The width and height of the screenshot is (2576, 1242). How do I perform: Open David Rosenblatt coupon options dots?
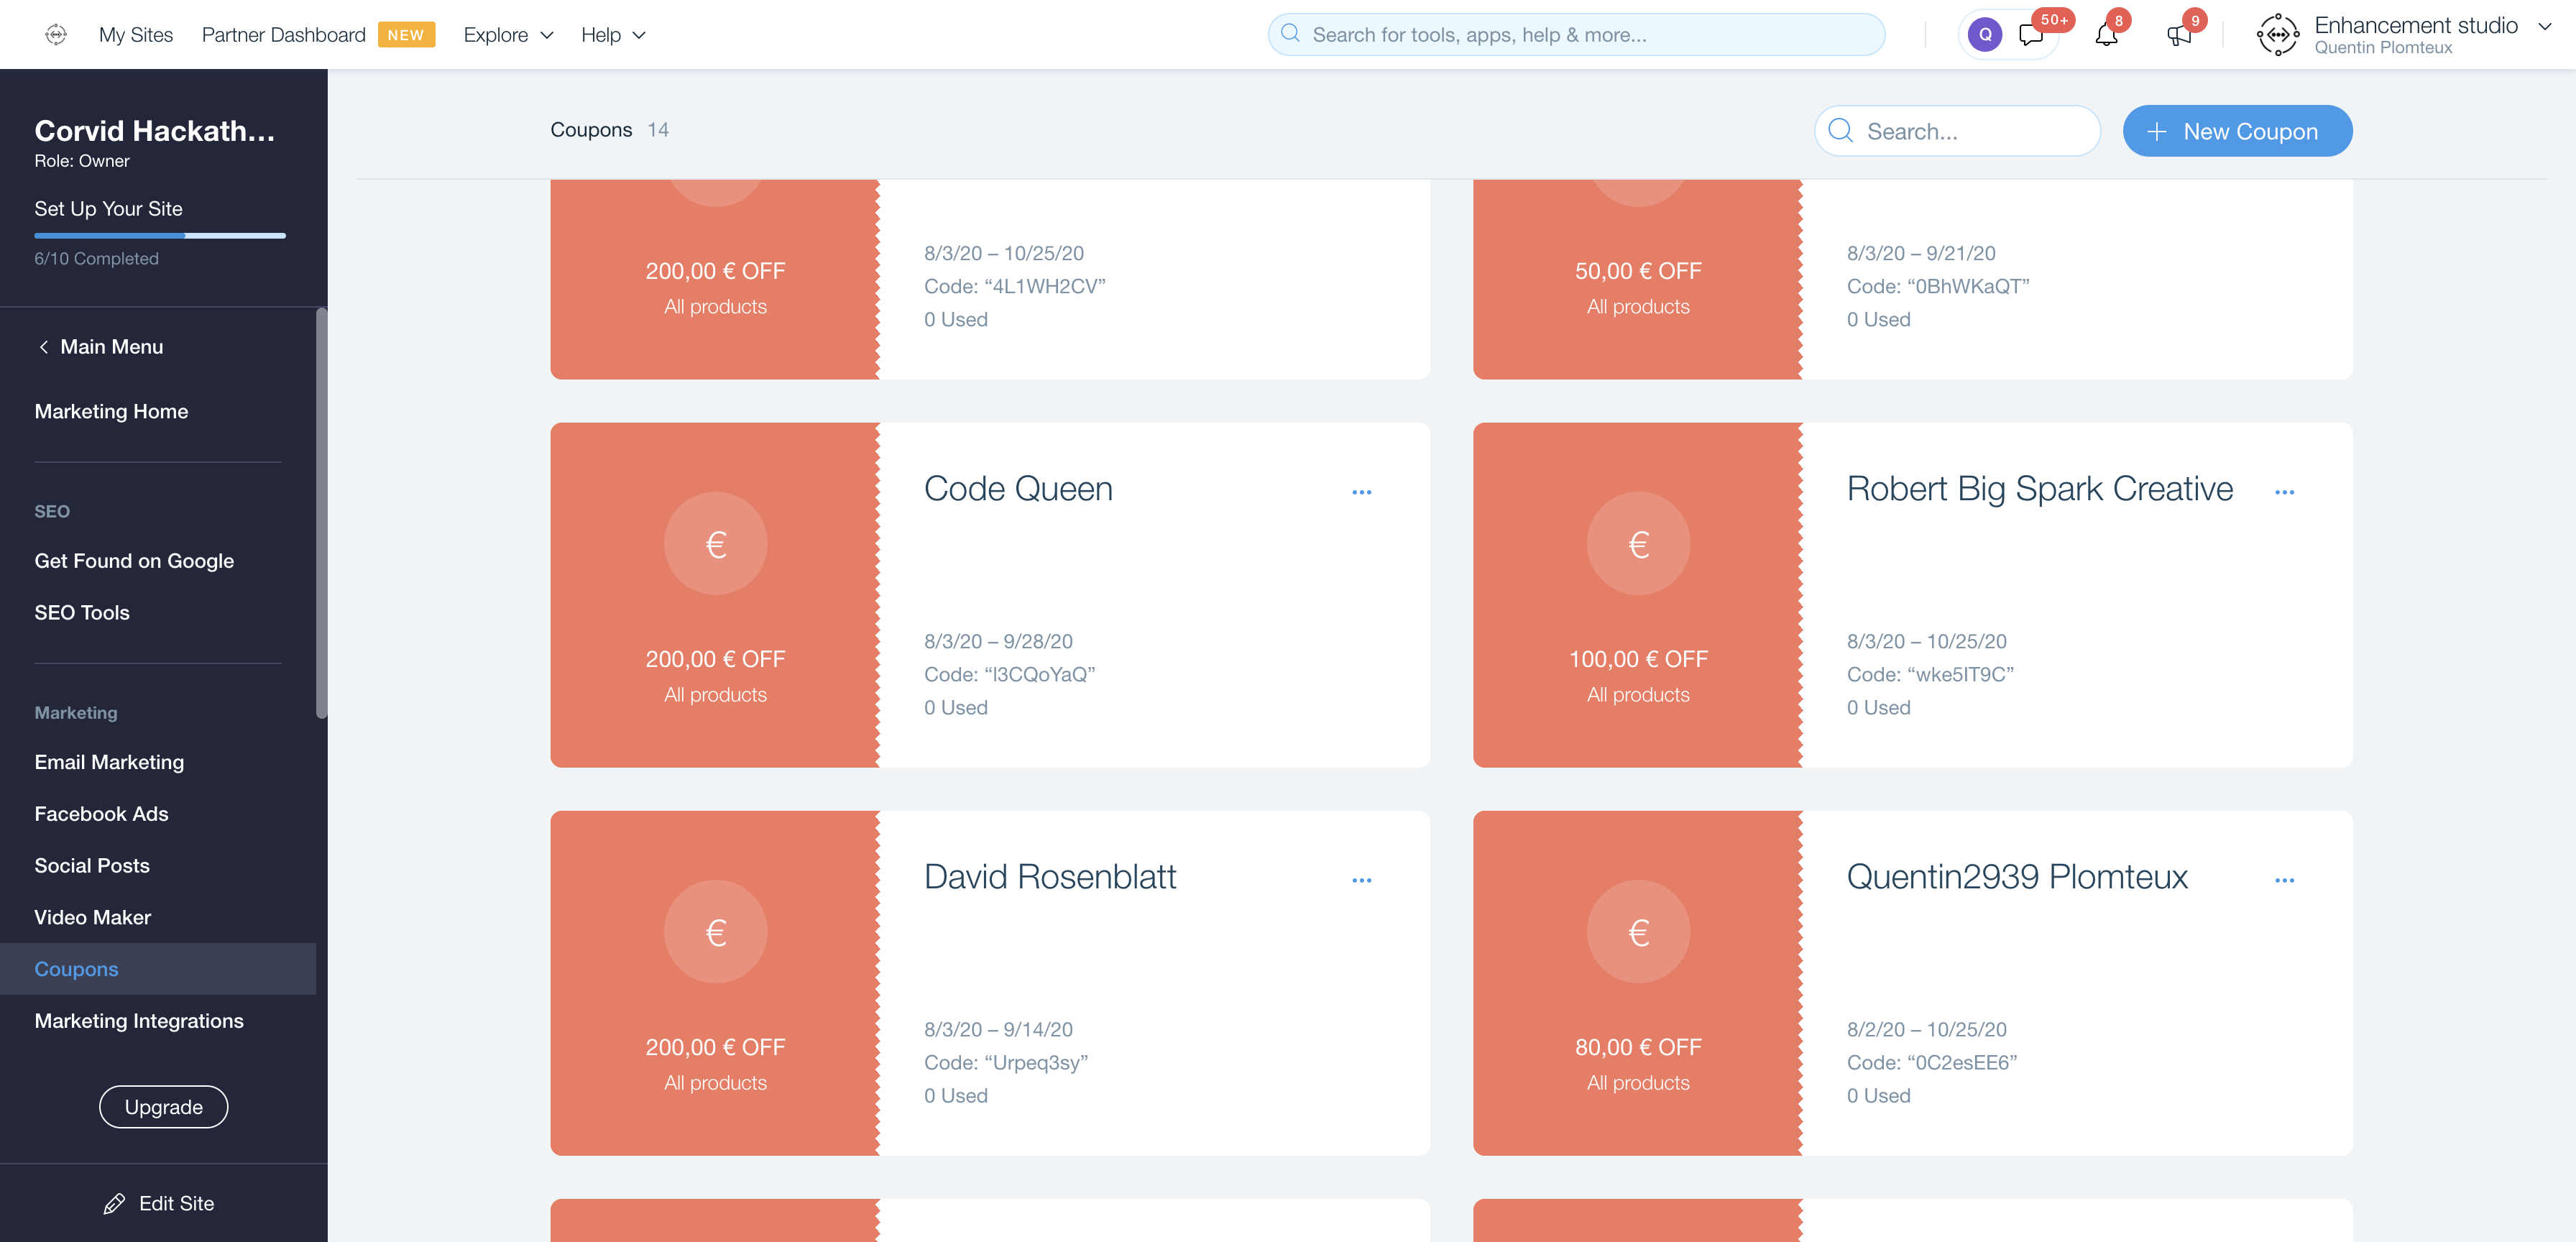(1361, 880)
